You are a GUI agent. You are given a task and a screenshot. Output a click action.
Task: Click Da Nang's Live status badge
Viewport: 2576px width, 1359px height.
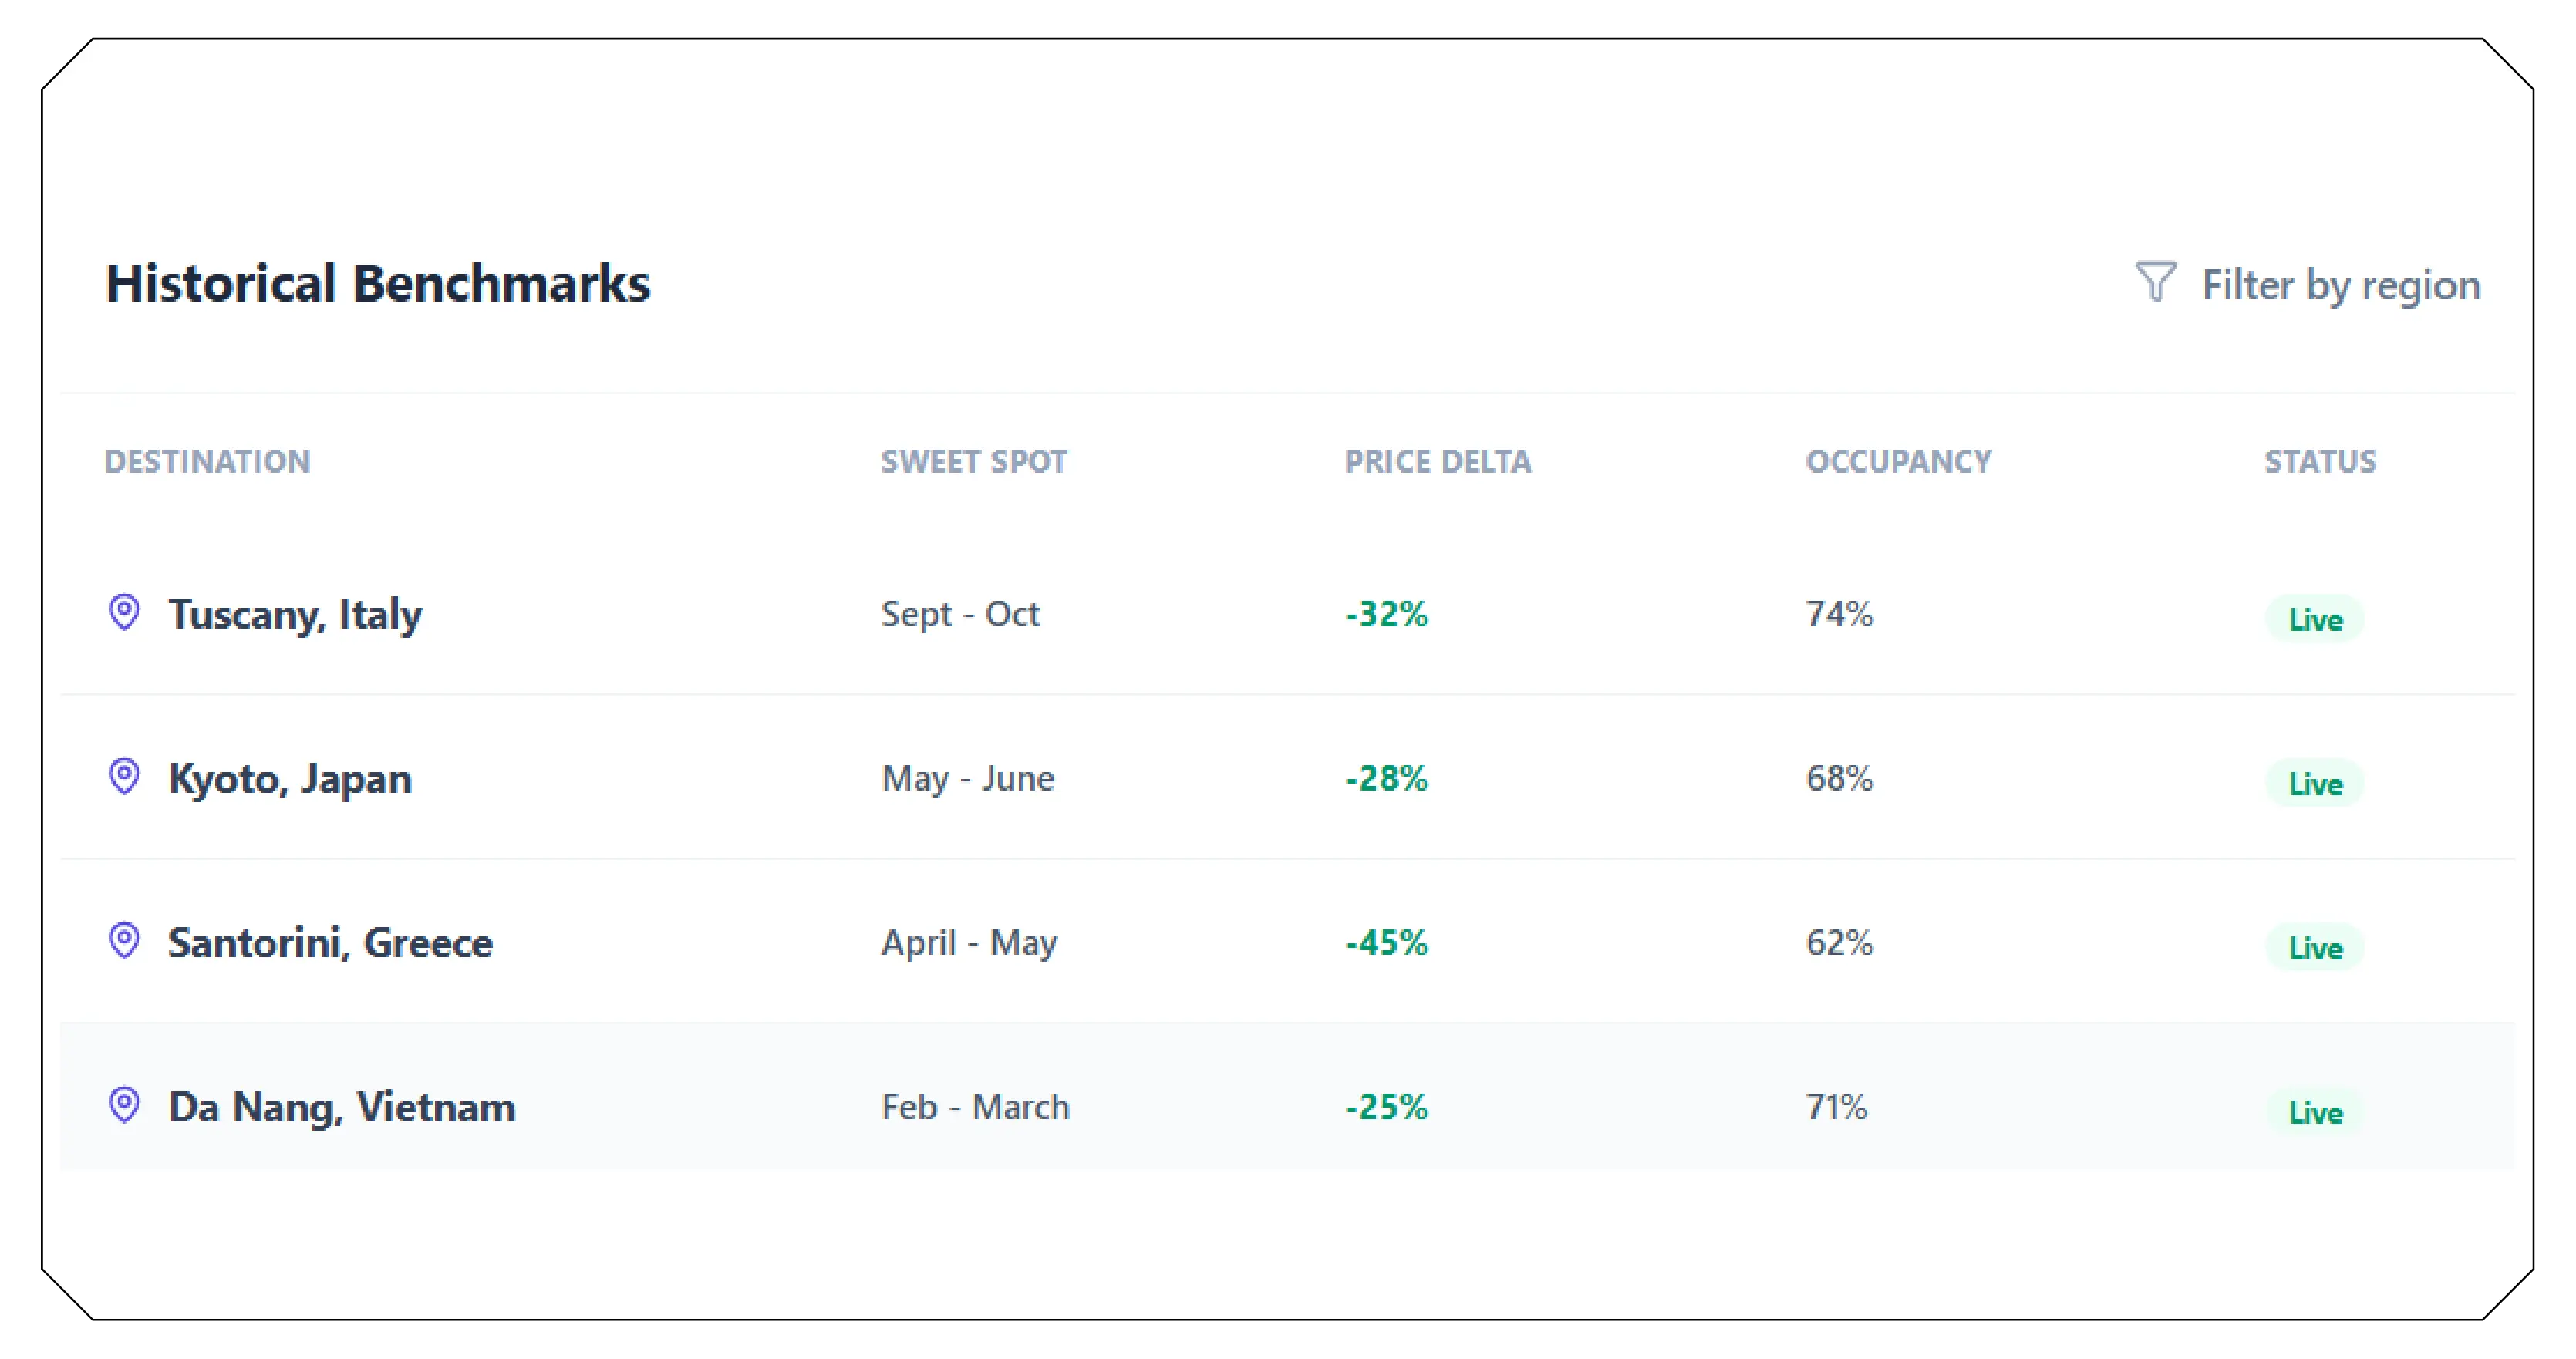point(2314,1112)
